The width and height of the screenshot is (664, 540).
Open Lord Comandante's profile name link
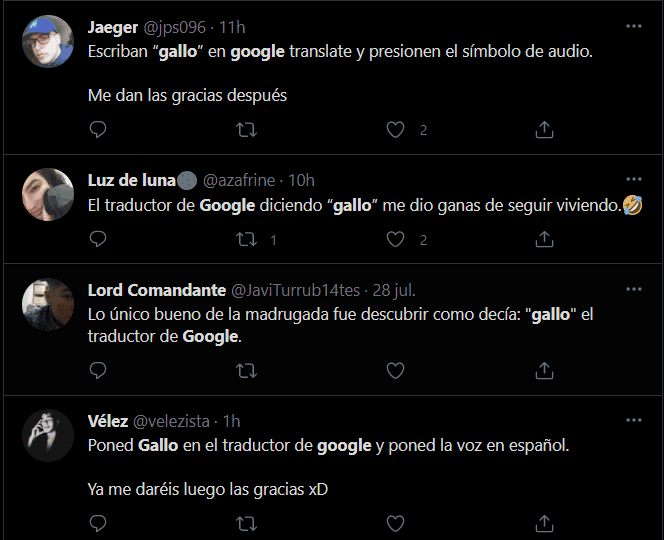pos(157,290)
